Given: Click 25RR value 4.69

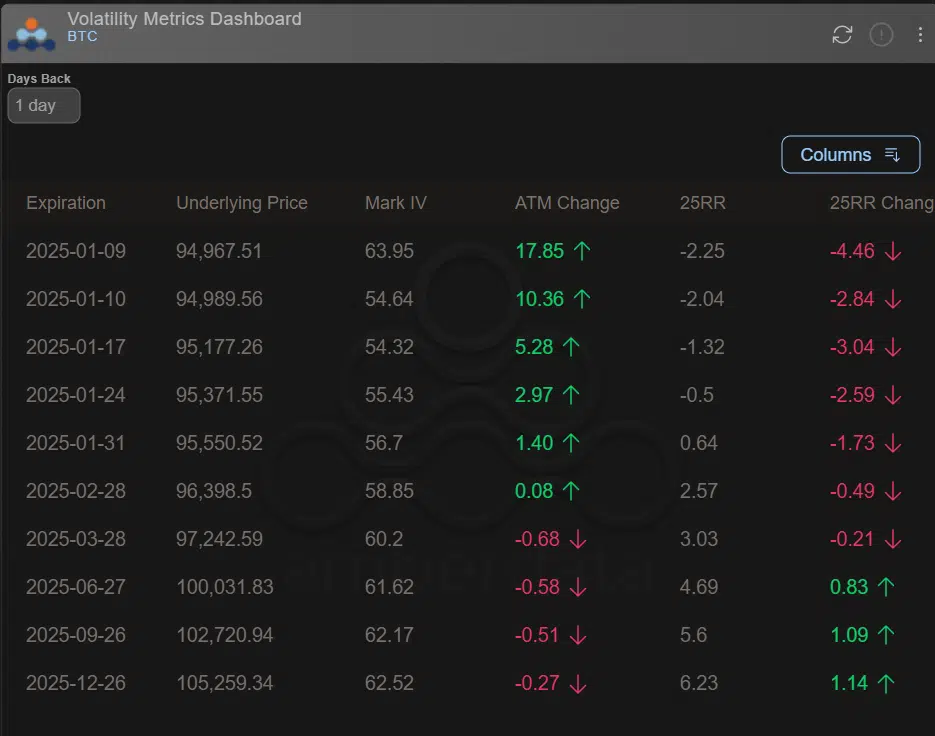Looking at the screenshot, I should (x=698, y=587).
